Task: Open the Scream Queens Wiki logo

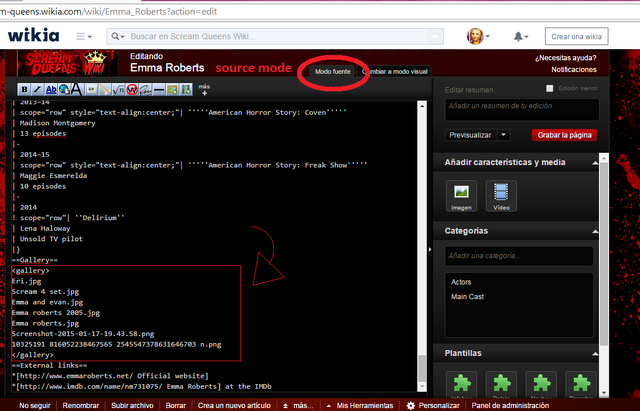Action: (68, 64)
